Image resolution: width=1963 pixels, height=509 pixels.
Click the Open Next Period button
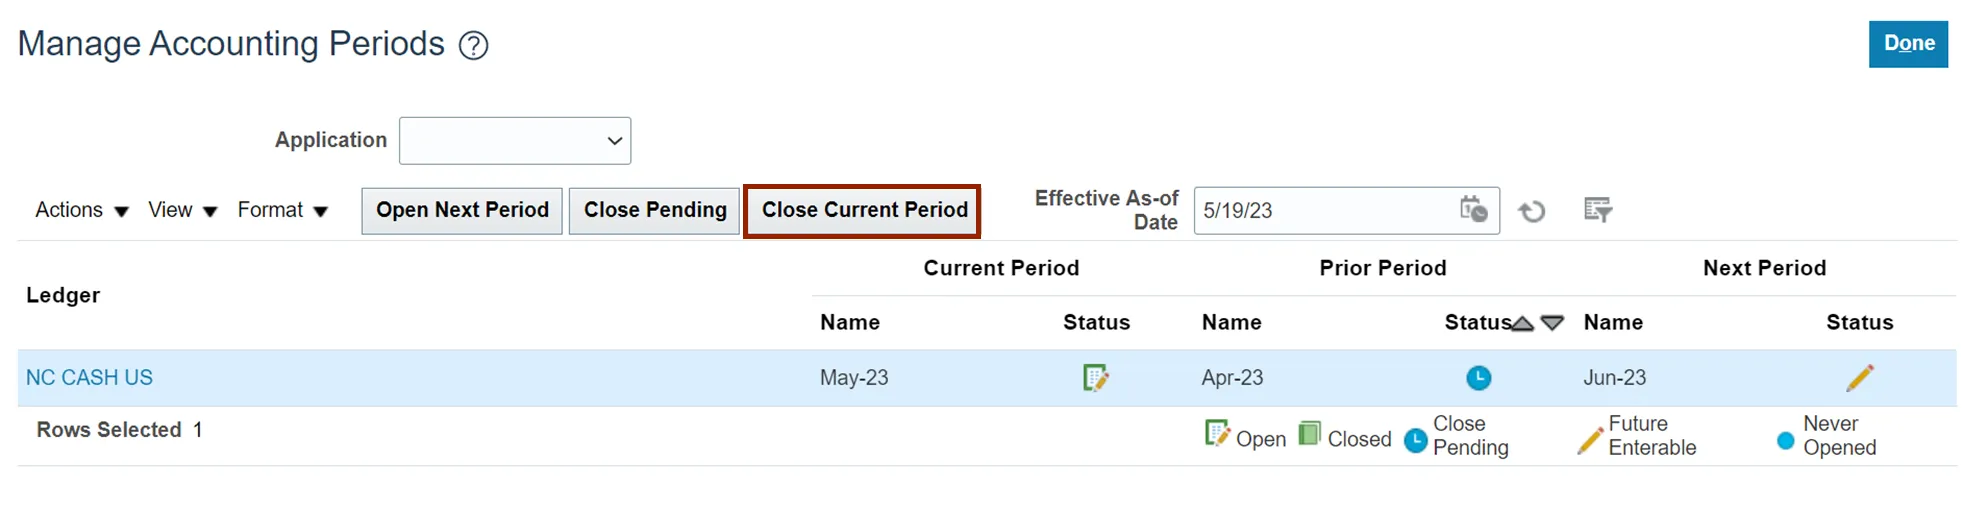tap(462, 210)
